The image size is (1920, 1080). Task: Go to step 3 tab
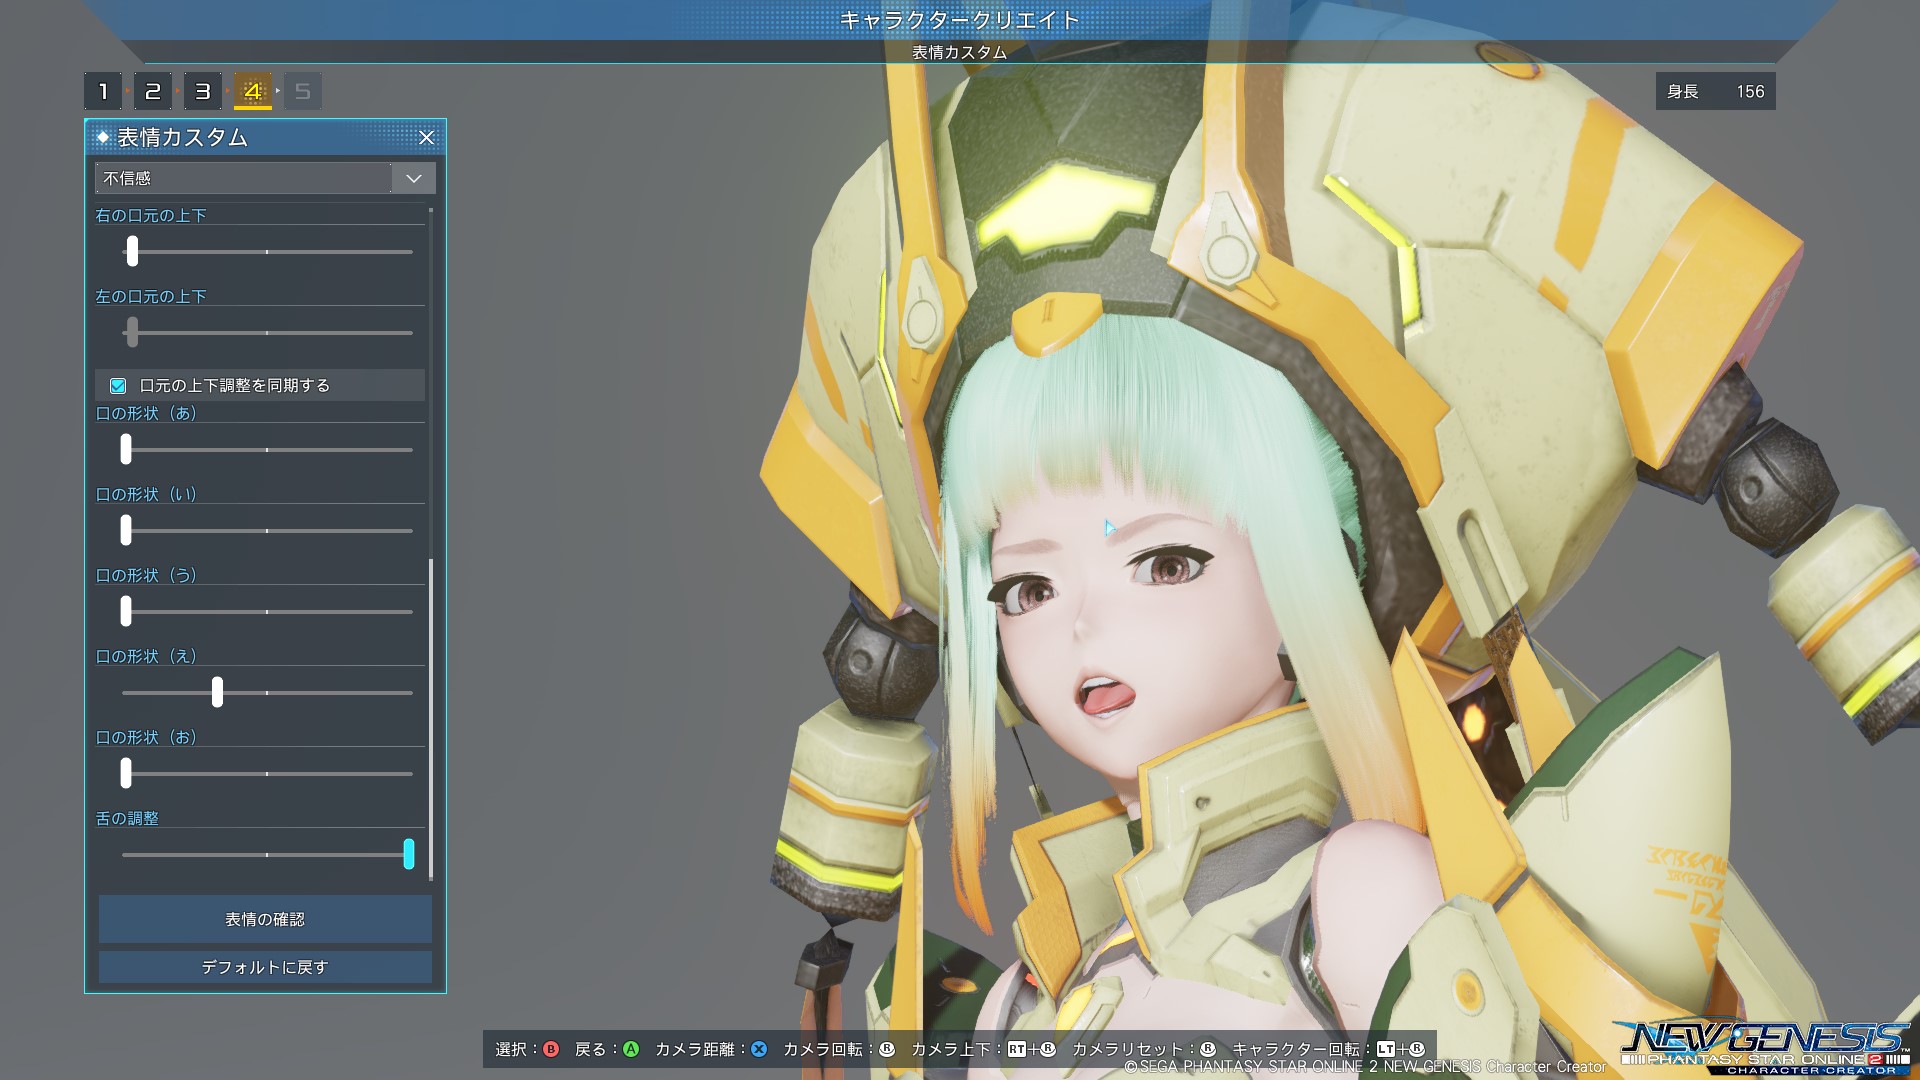click(x=203, y=92)
